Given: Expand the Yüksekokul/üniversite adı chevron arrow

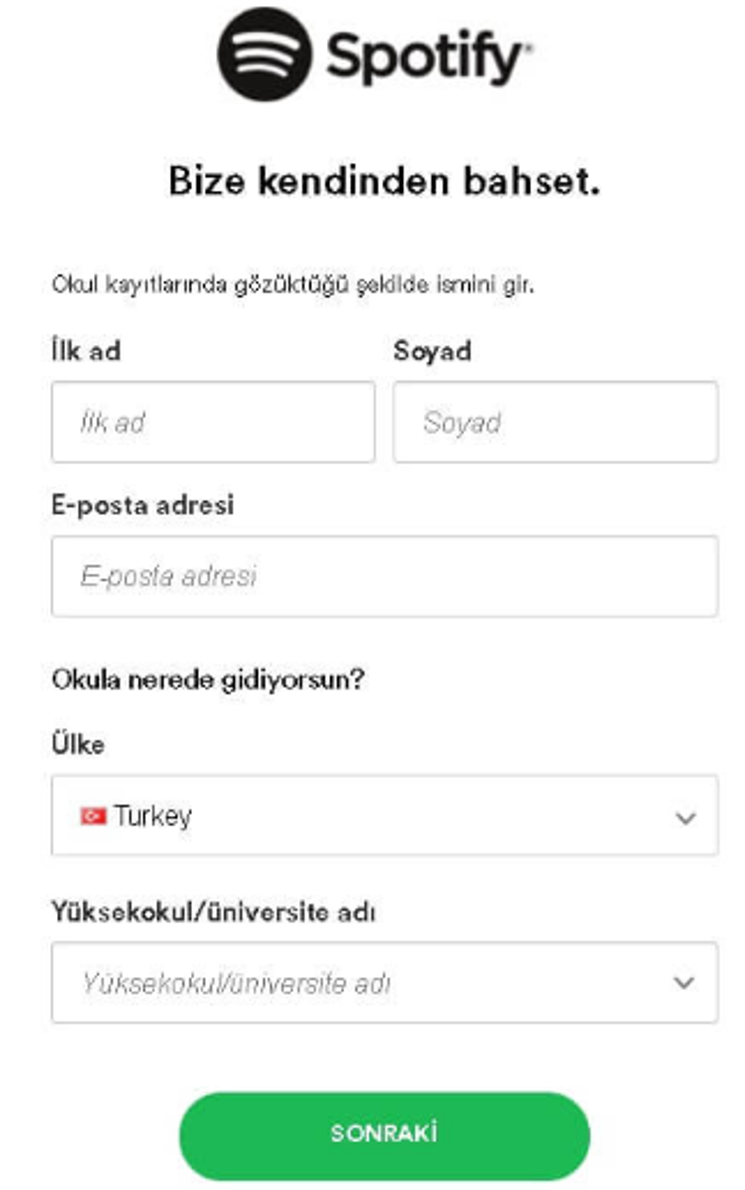Looking at the screenshot, I should 684,983.
